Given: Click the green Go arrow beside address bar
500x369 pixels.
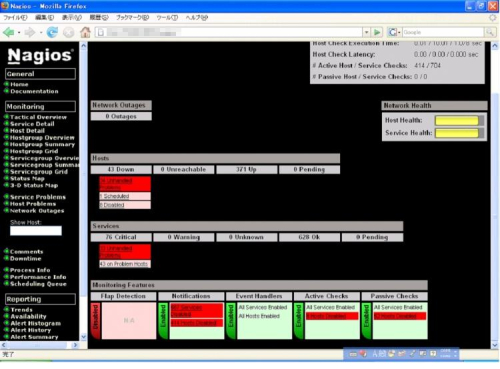Looking at the screenshot, I should 377,32.
